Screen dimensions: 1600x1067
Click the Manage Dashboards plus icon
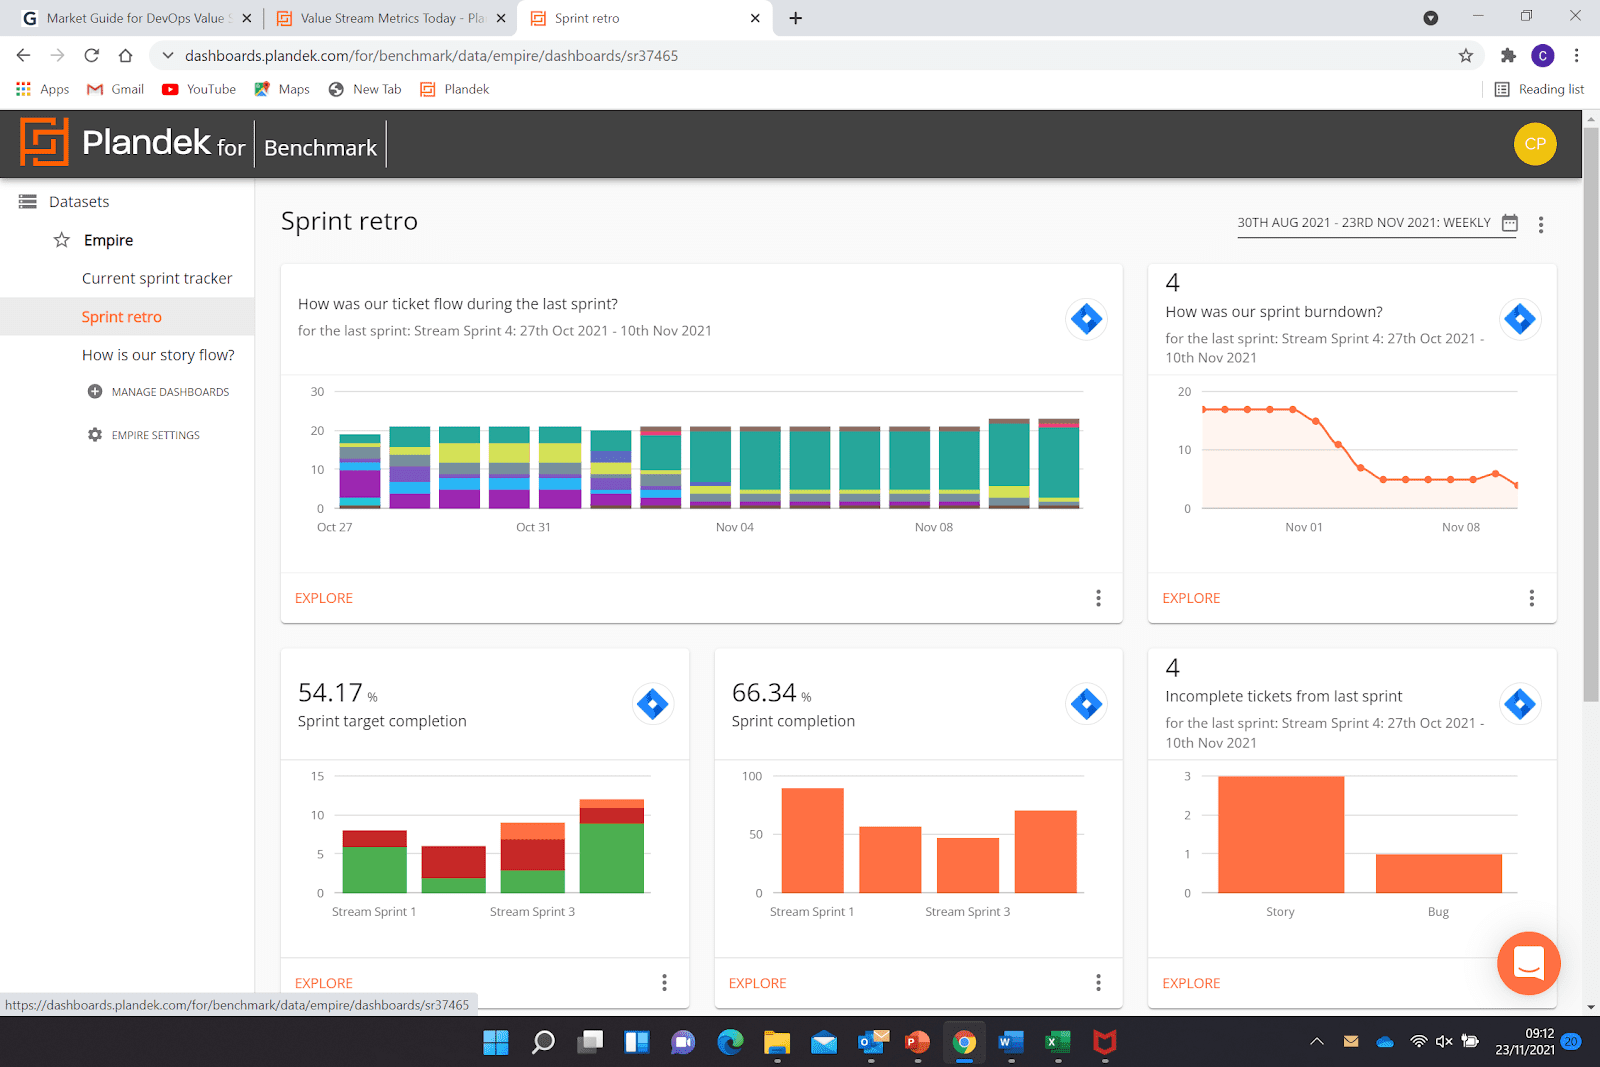[93, 391]
